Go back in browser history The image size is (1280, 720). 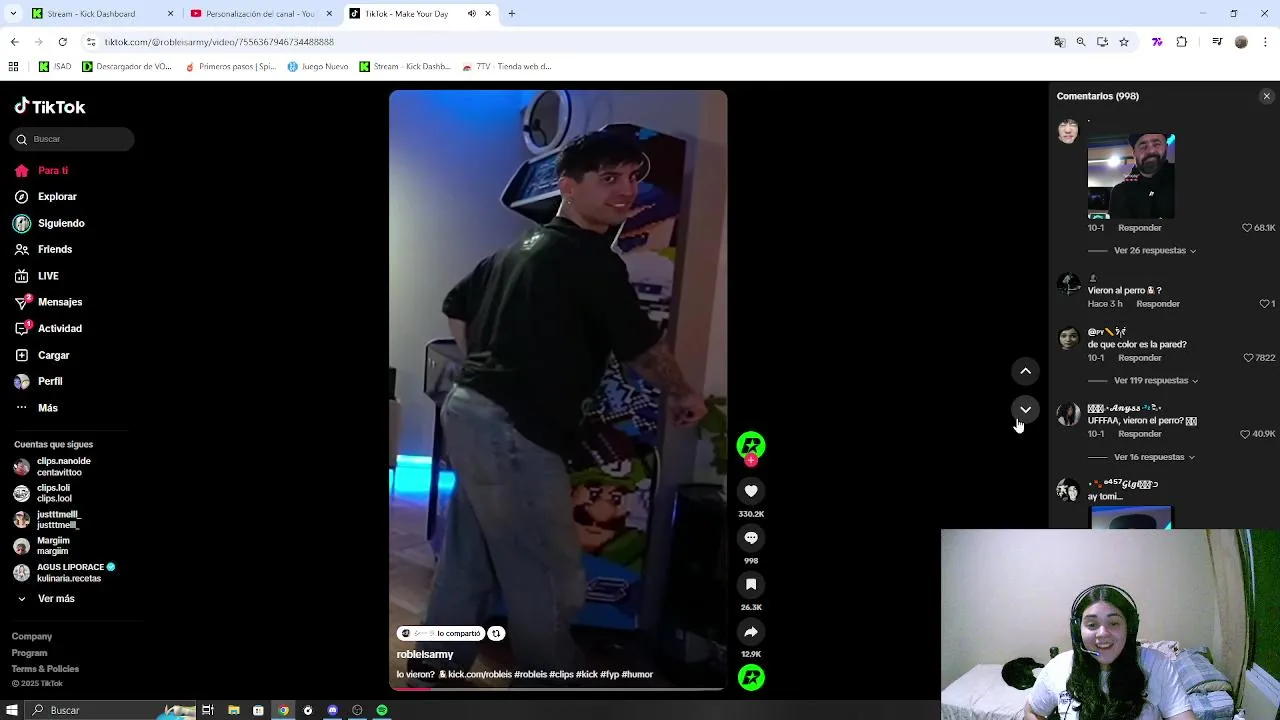point(14,42)
